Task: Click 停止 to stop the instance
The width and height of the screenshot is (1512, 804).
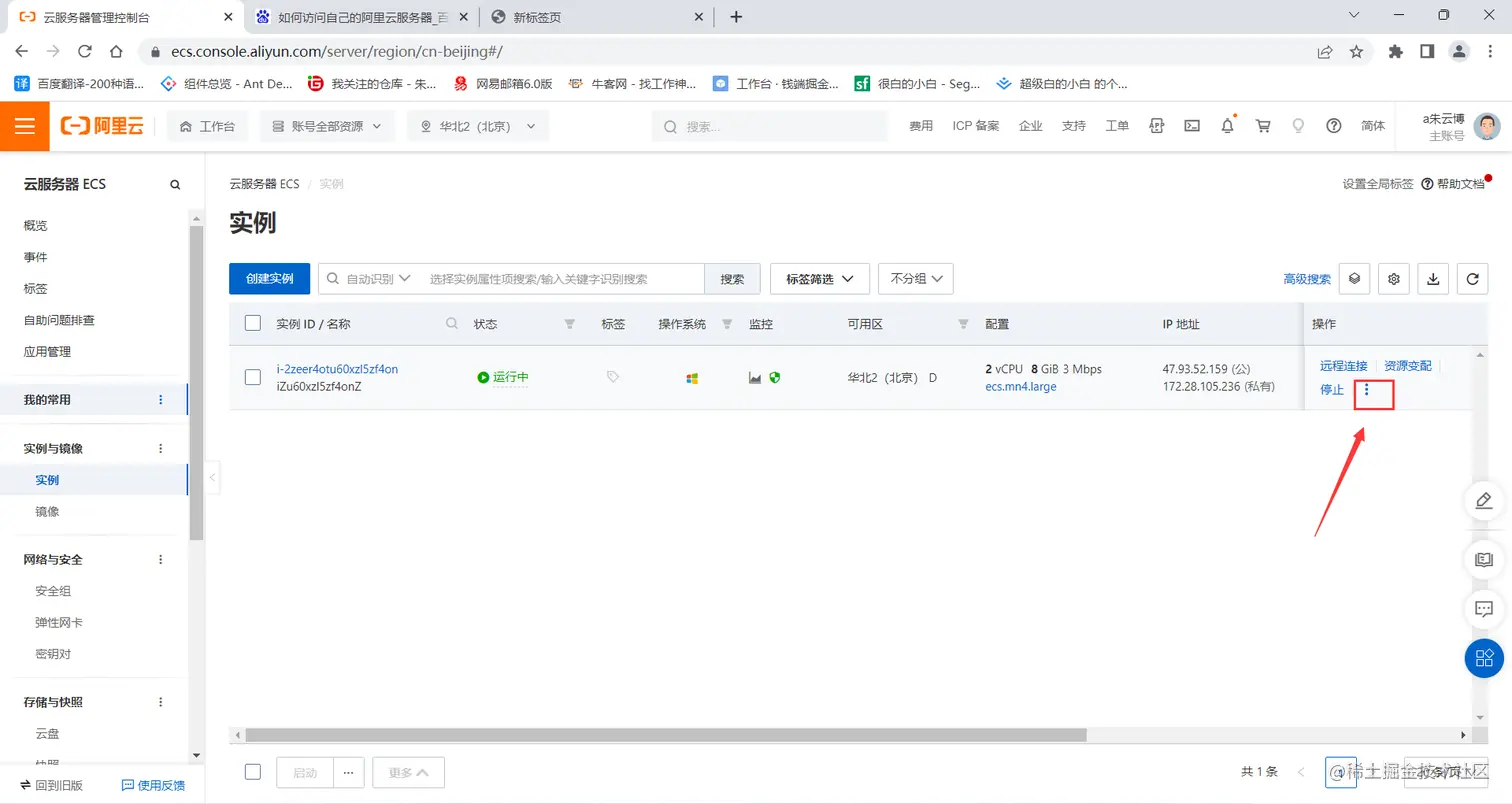Action: [1332, 390]
